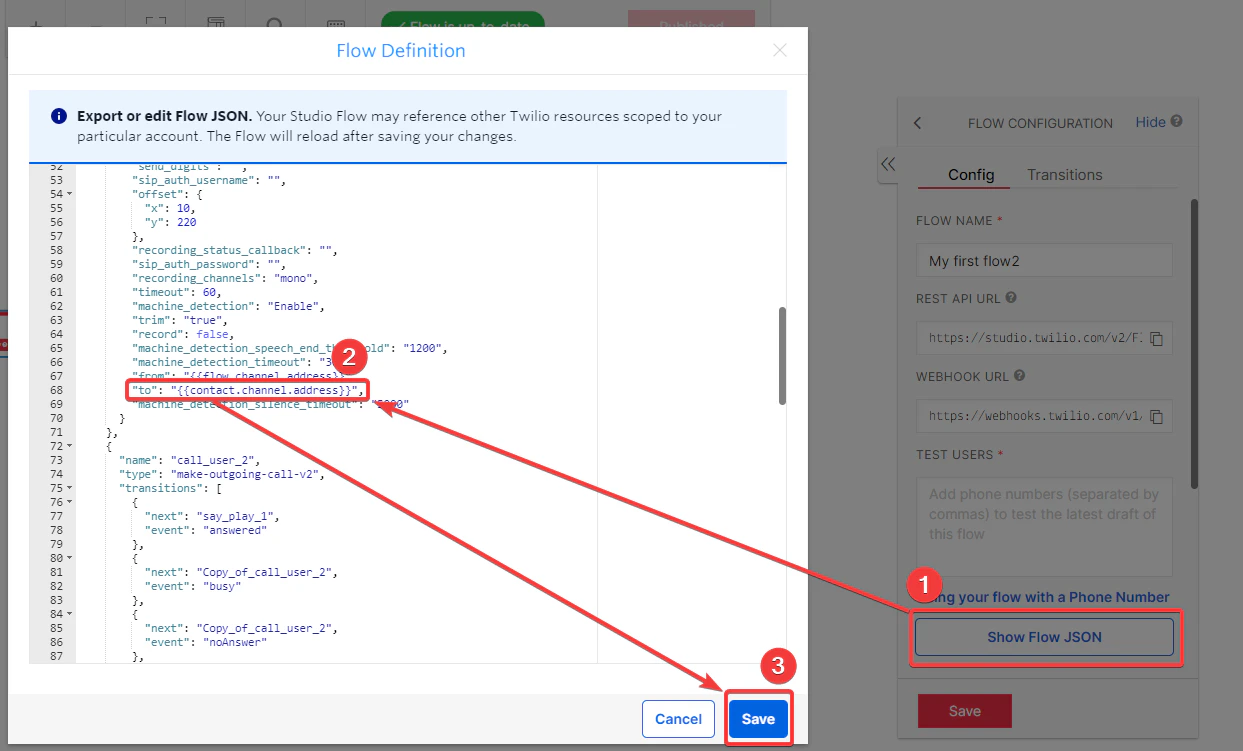
Task: Click line number 70 in the gutter
Action: [55, 418]
